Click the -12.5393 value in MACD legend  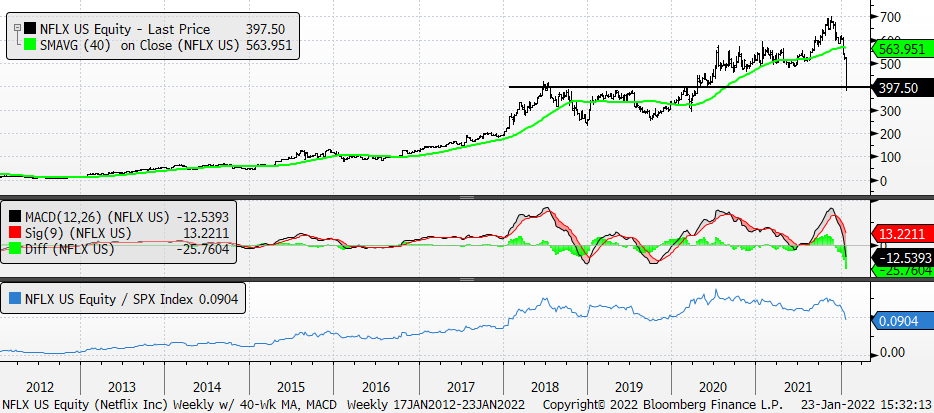pyautogui.click(x=203, y=216)
